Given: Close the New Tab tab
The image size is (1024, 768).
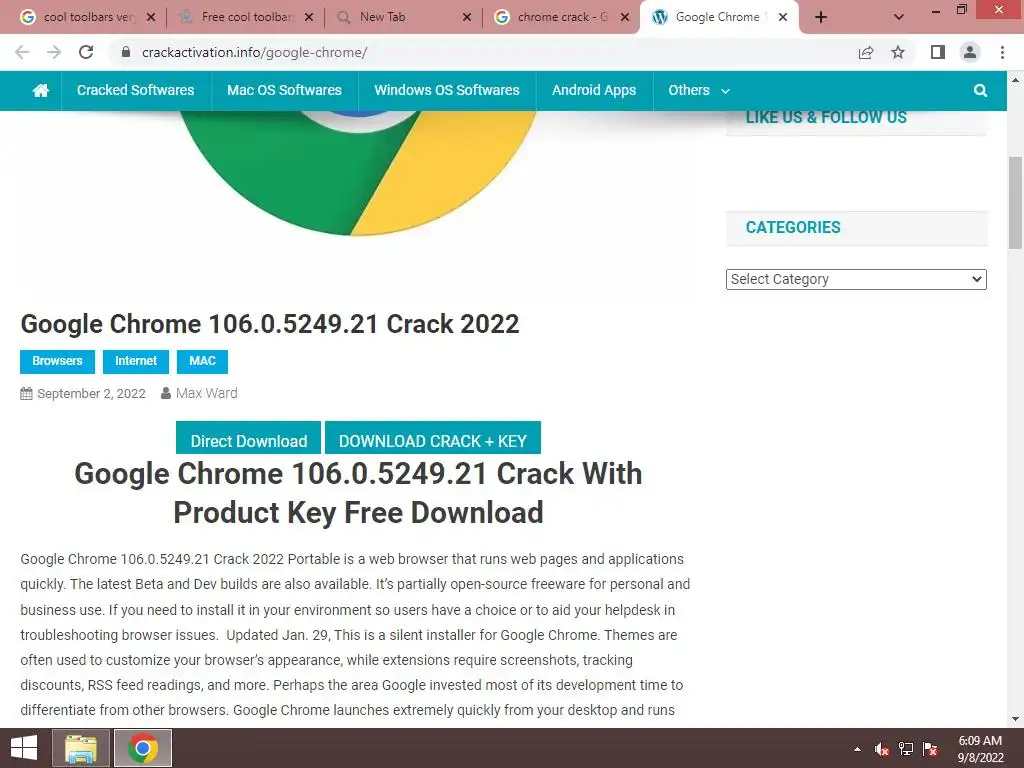Looking at the screenshot, I should coord(467,17).
